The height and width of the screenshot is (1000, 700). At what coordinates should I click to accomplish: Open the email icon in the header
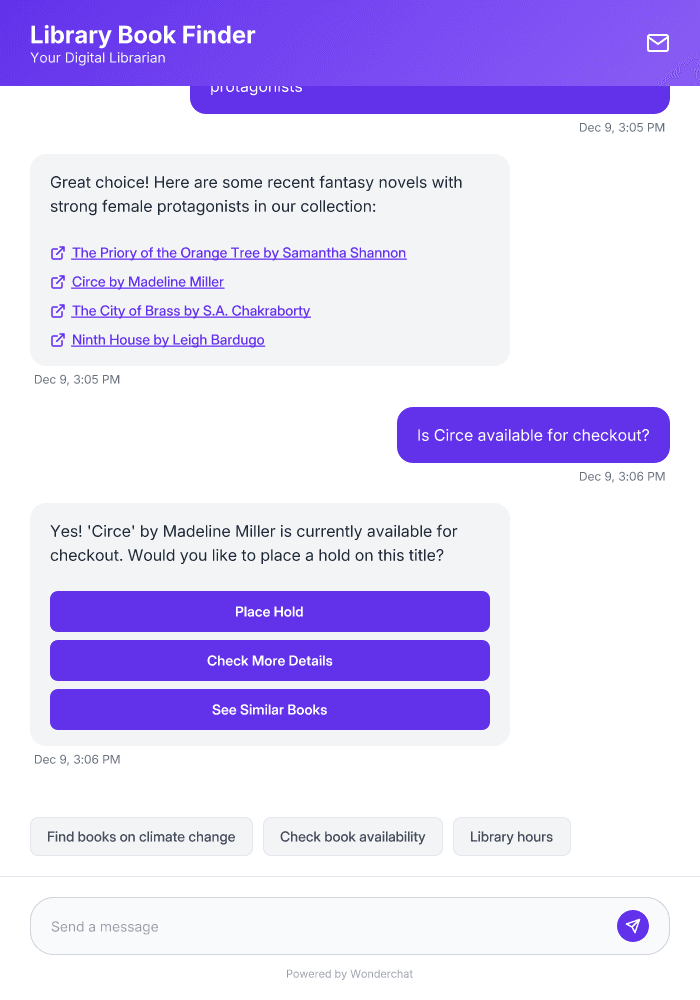click(x=657, y=43)
